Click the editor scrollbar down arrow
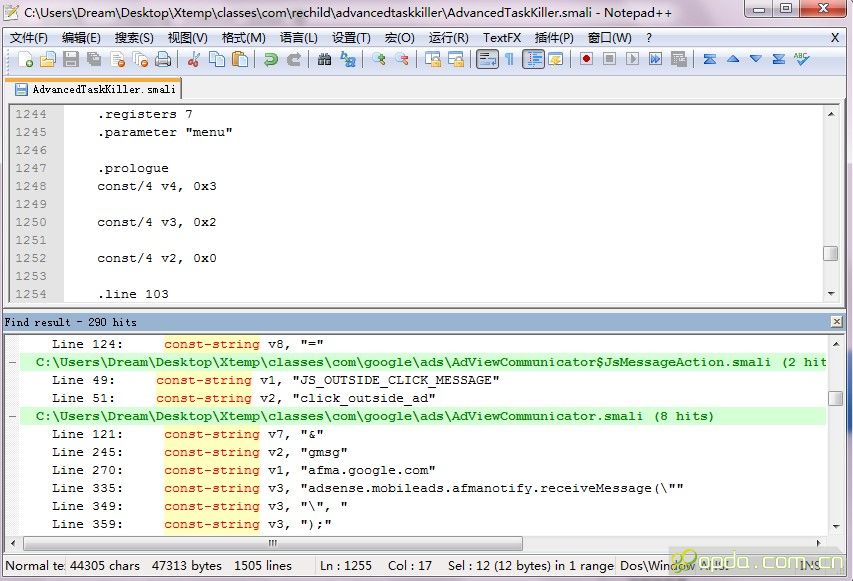This screenshot has height=581, width=853. tap(831, 294)
